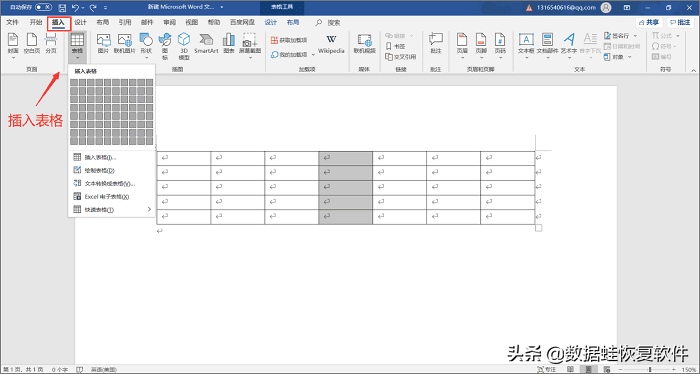Switch to Web Layout view in status bar
This screenshot has width=700, height=374.
[x=608, y=370]
